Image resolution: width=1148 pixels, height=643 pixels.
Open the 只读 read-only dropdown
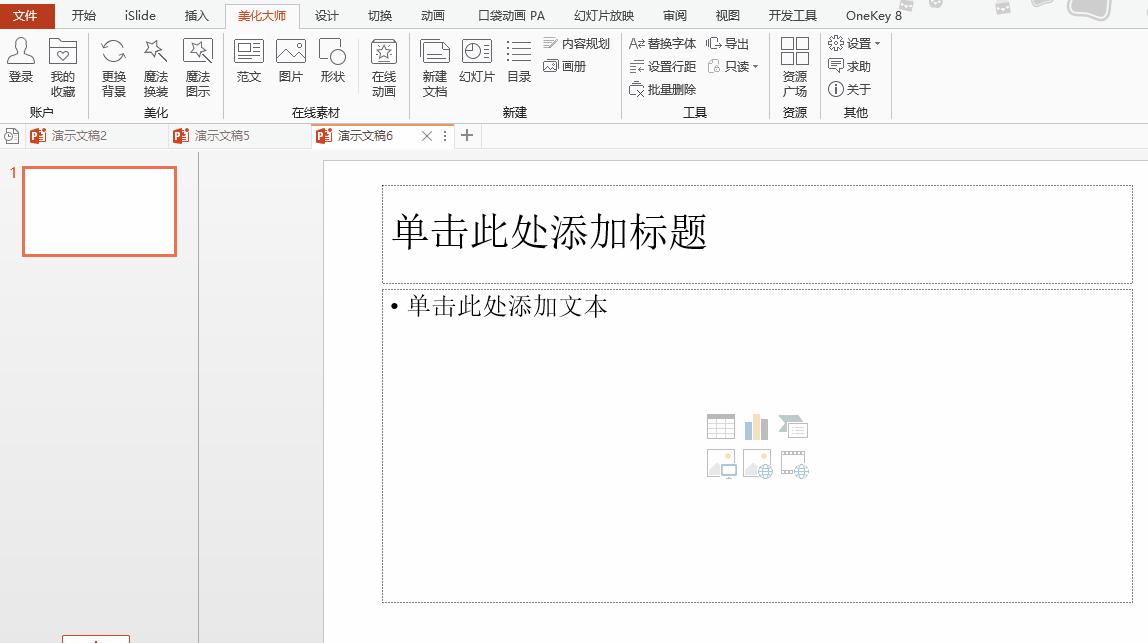(x=733, y=66)
